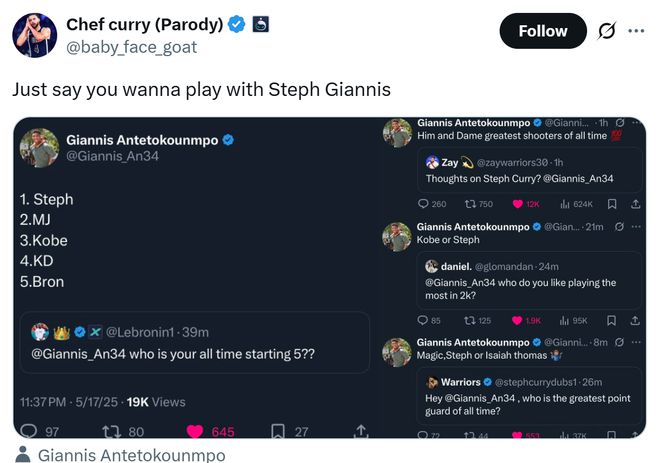Click the blue verified badge beside Chef curry
The image size is (660, 463).
[x=236, y=23]
